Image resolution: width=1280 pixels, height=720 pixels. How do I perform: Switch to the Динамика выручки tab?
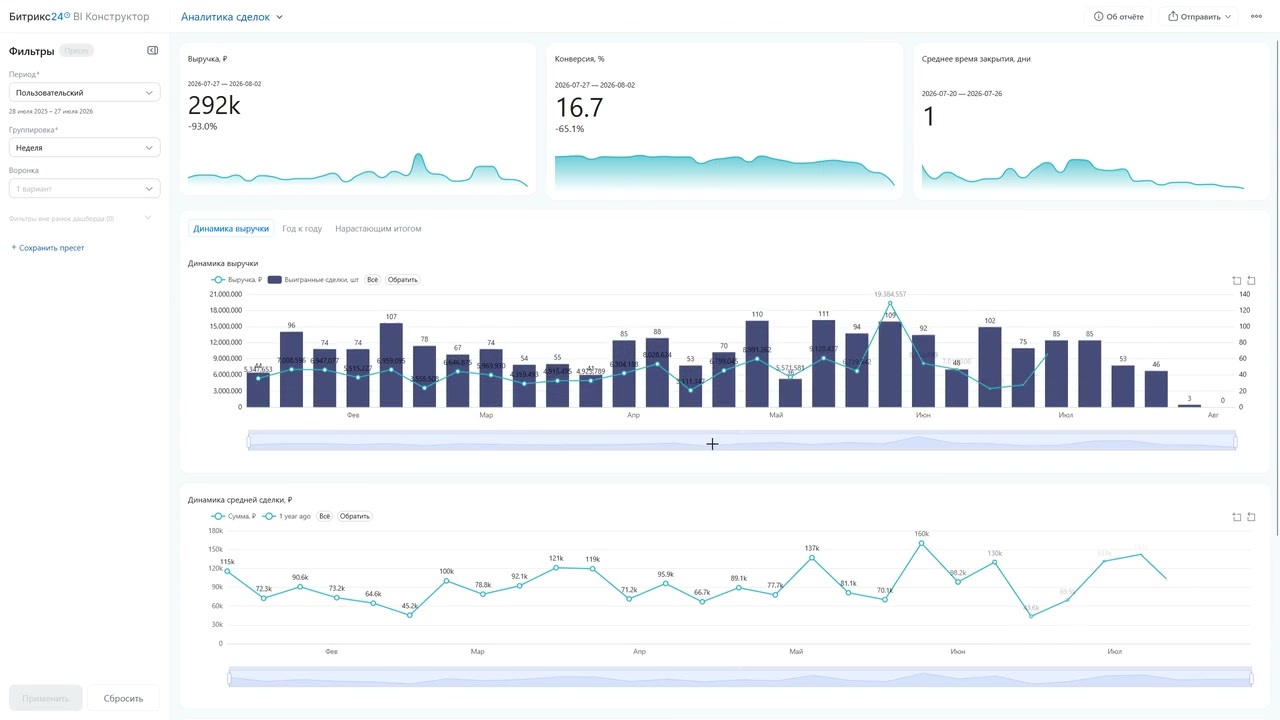(x=231, y=229)
